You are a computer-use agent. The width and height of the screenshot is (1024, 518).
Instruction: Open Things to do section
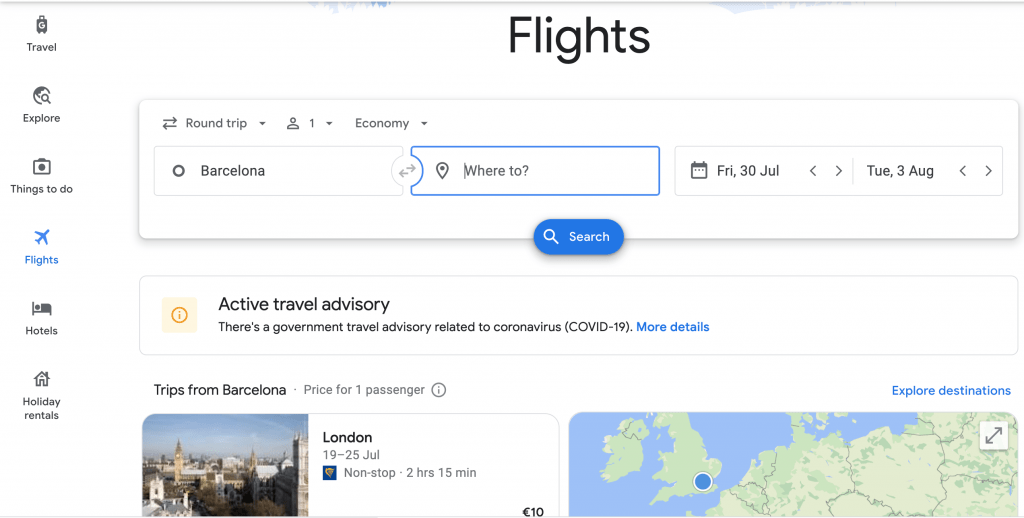(x=41, y=175)
